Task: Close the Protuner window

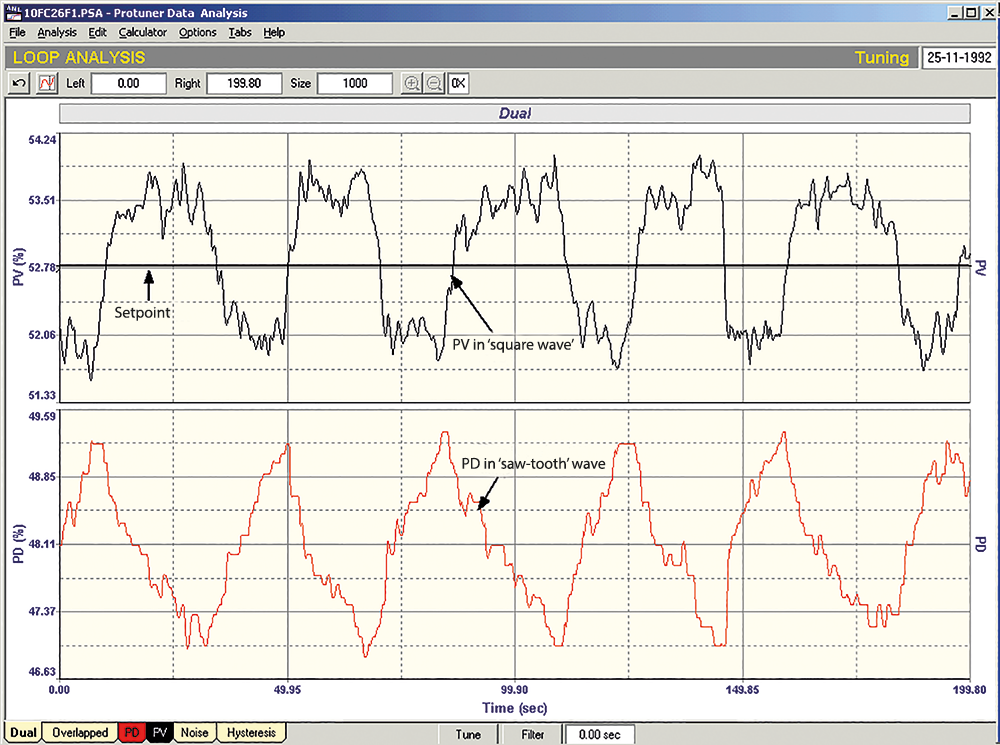Action: click(x=989, y=12)
